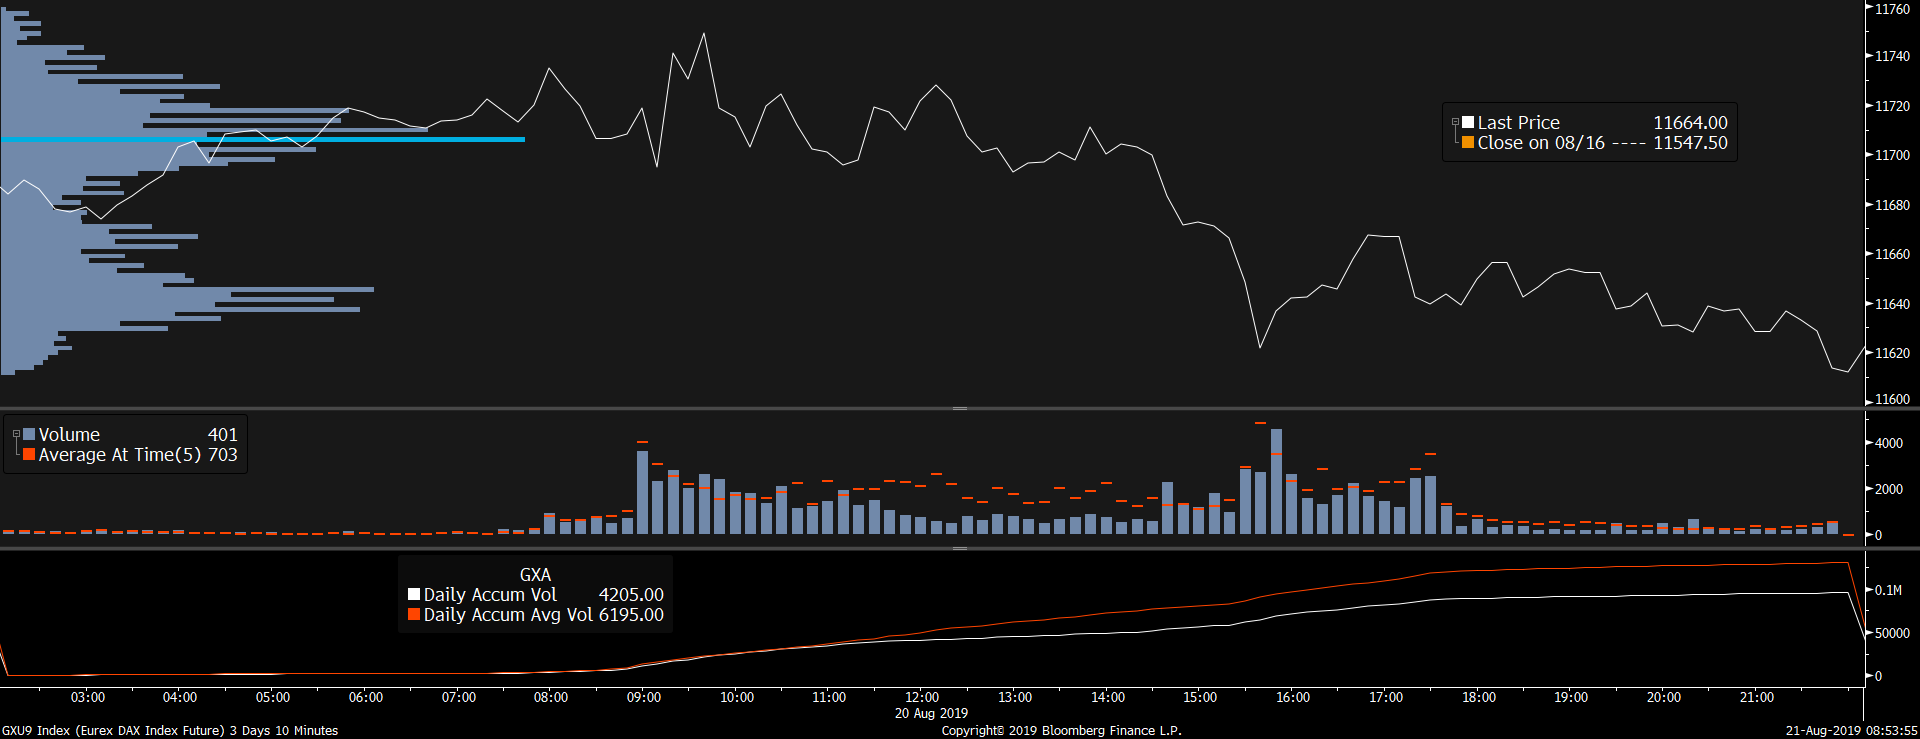This screenshot has width=1920, height=739.
Task: Click the white Last Price color swatch
Action: [x=1468, y=123]
